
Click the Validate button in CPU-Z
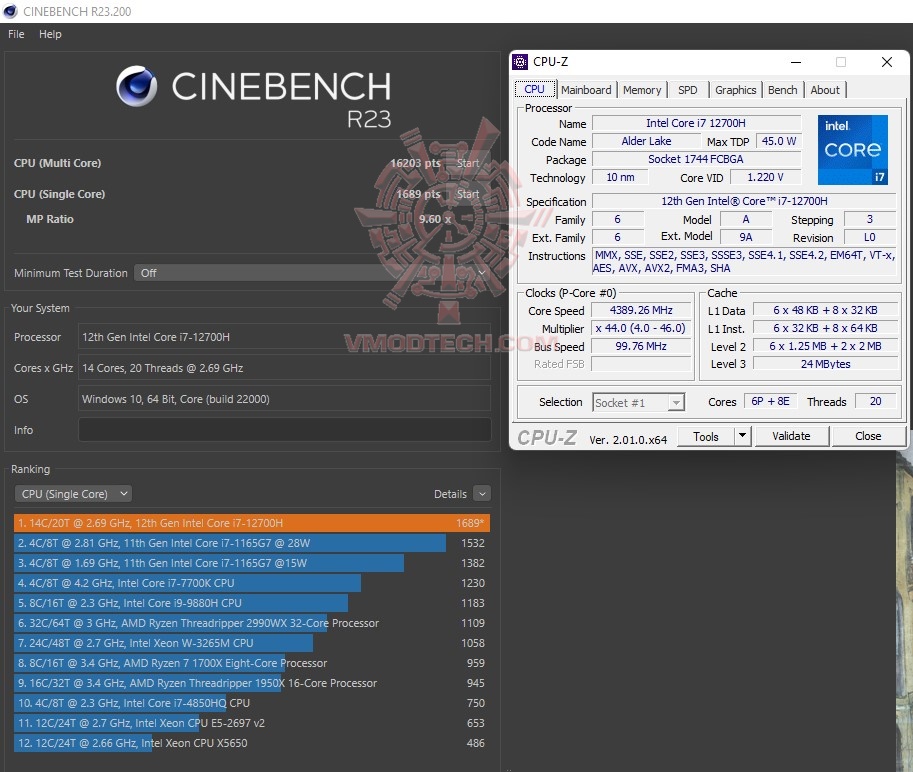(x=791, y=436)
